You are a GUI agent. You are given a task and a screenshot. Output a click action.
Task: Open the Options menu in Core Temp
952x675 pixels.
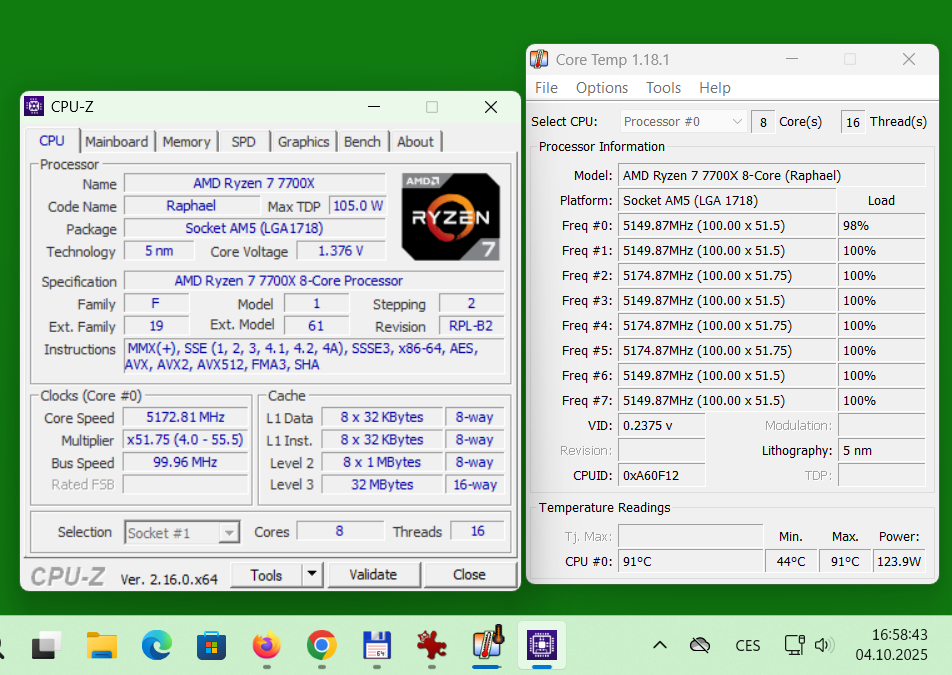(602, 88)
